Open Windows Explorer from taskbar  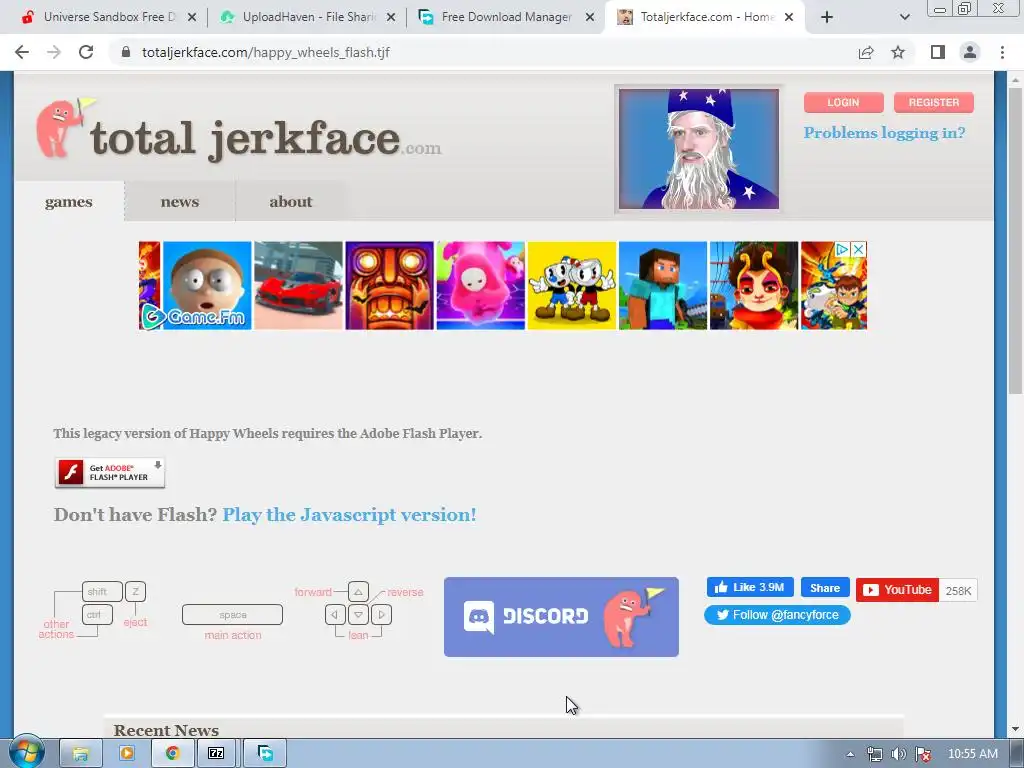pos(80,754)
